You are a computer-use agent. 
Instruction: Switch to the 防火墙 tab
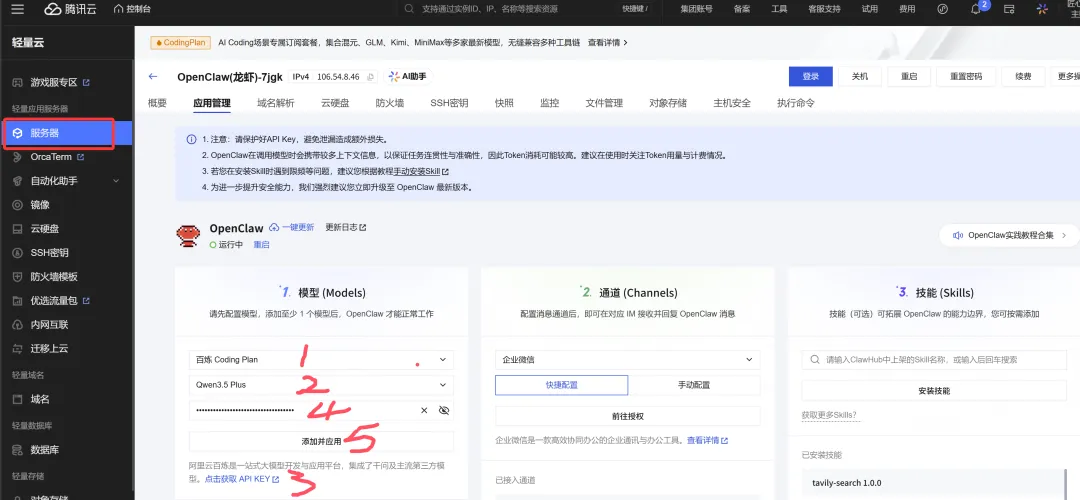(x=390, y=103)
